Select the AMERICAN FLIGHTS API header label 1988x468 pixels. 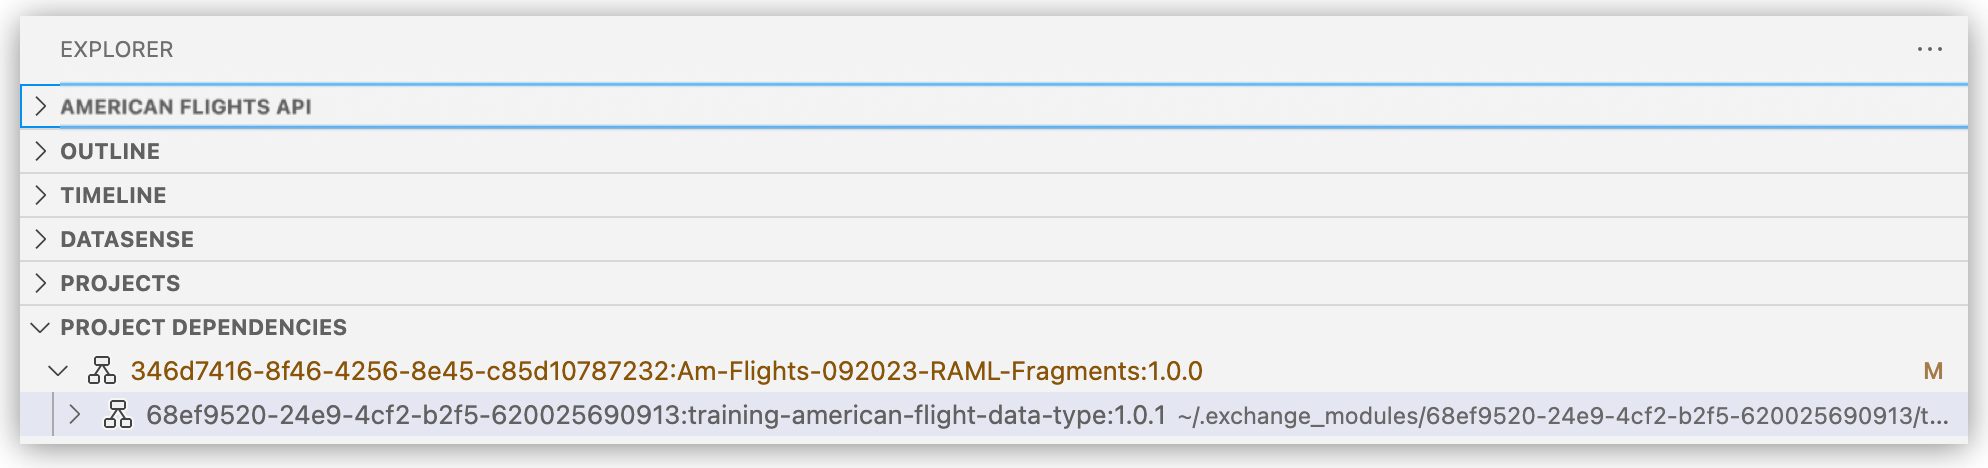point(186,107)
